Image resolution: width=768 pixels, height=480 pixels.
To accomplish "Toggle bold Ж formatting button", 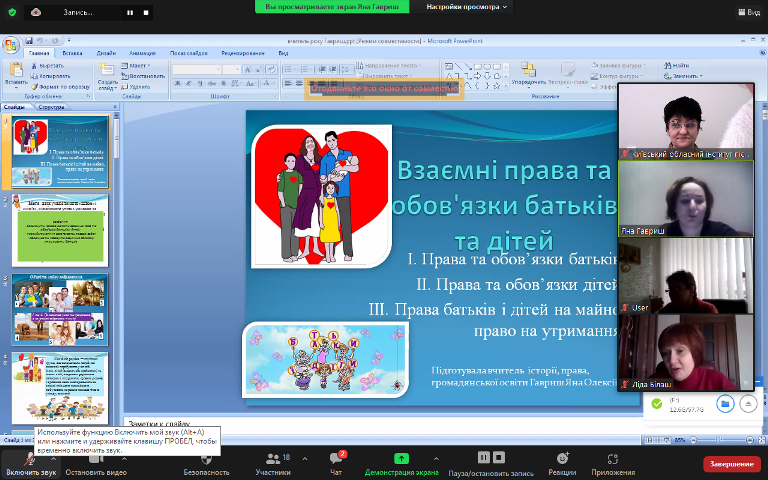I will tap(178, 83).
